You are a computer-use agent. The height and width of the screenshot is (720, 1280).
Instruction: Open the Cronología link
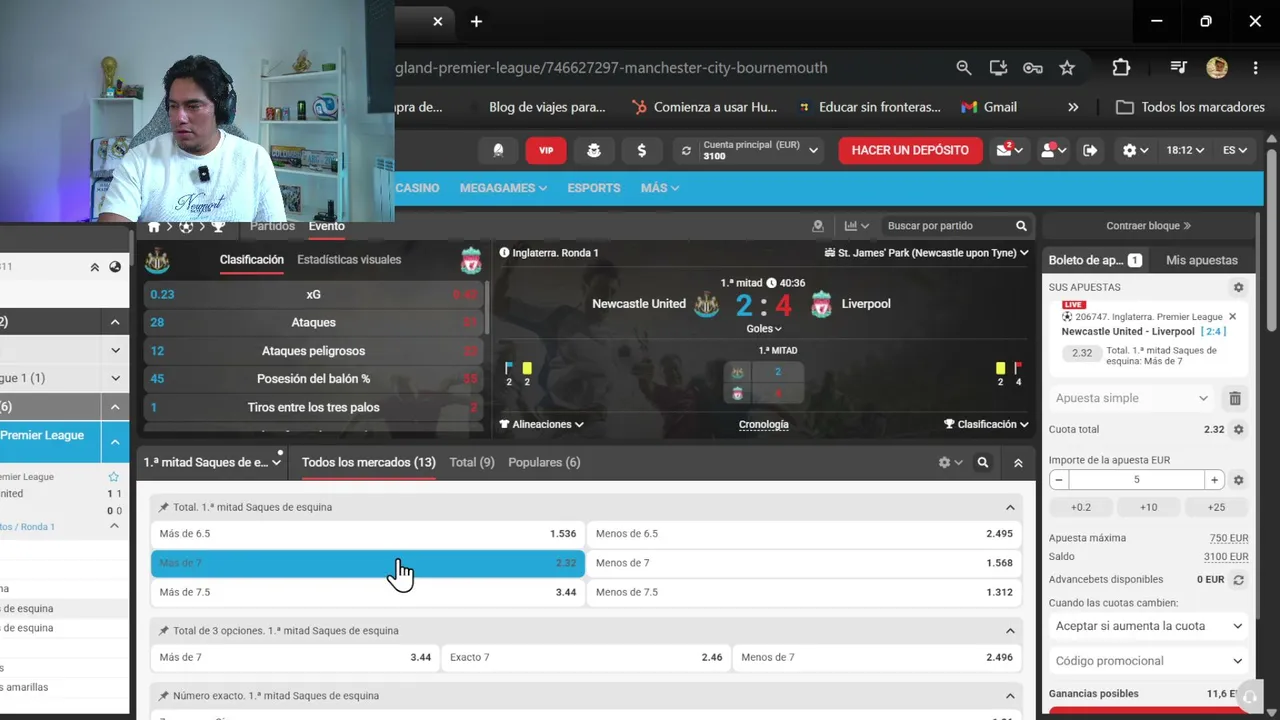click(763, 424)
